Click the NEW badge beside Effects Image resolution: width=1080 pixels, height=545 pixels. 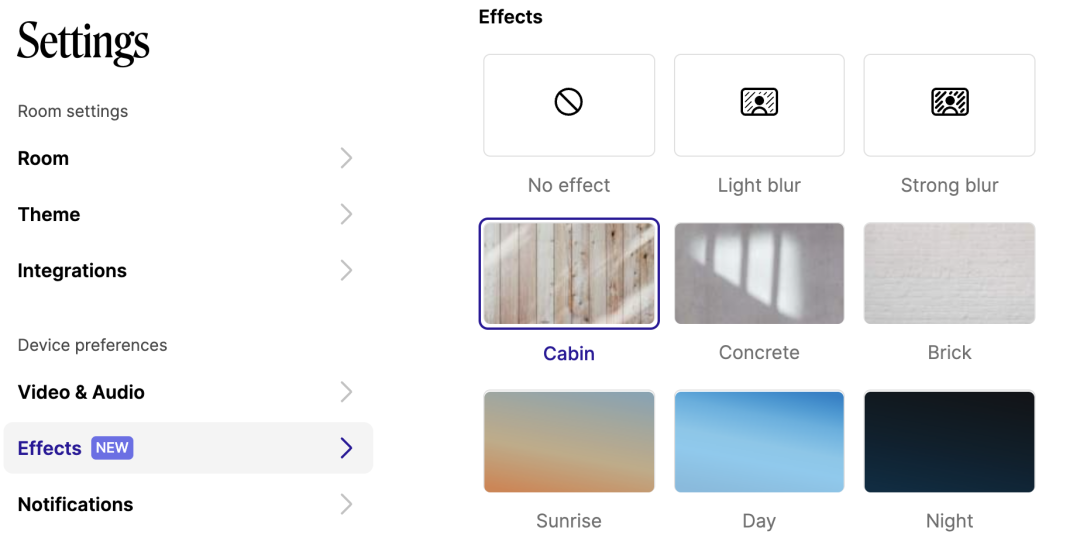tap(112, 448)
